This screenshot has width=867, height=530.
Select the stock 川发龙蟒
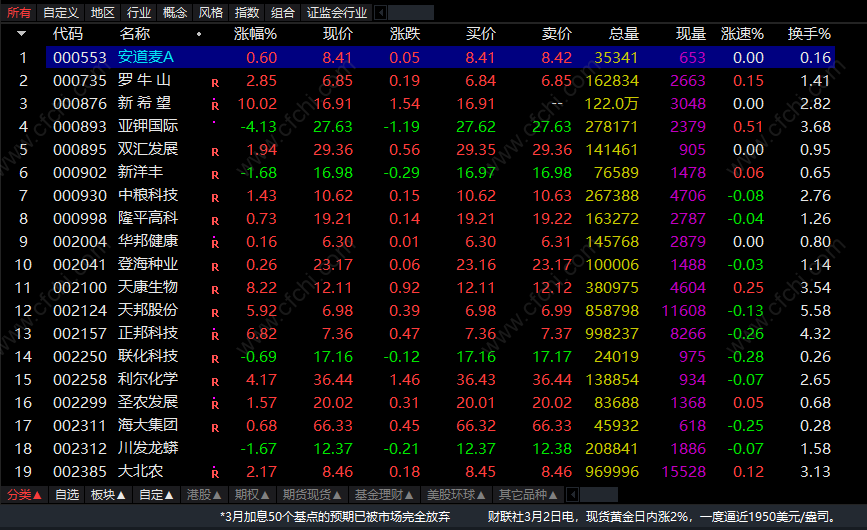point(148,448)
